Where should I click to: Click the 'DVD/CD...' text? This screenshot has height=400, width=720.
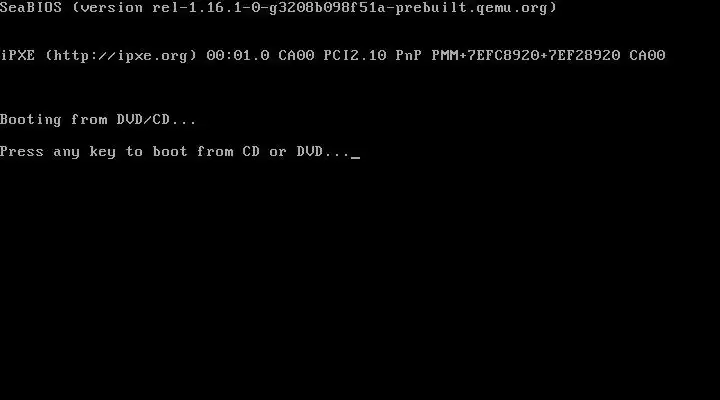point(156,119)
